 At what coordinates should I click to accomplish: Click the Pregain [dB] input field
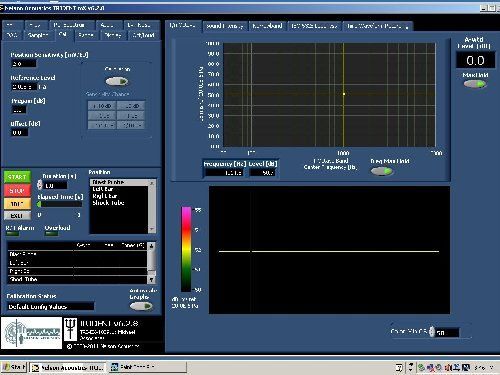[19, 110]
